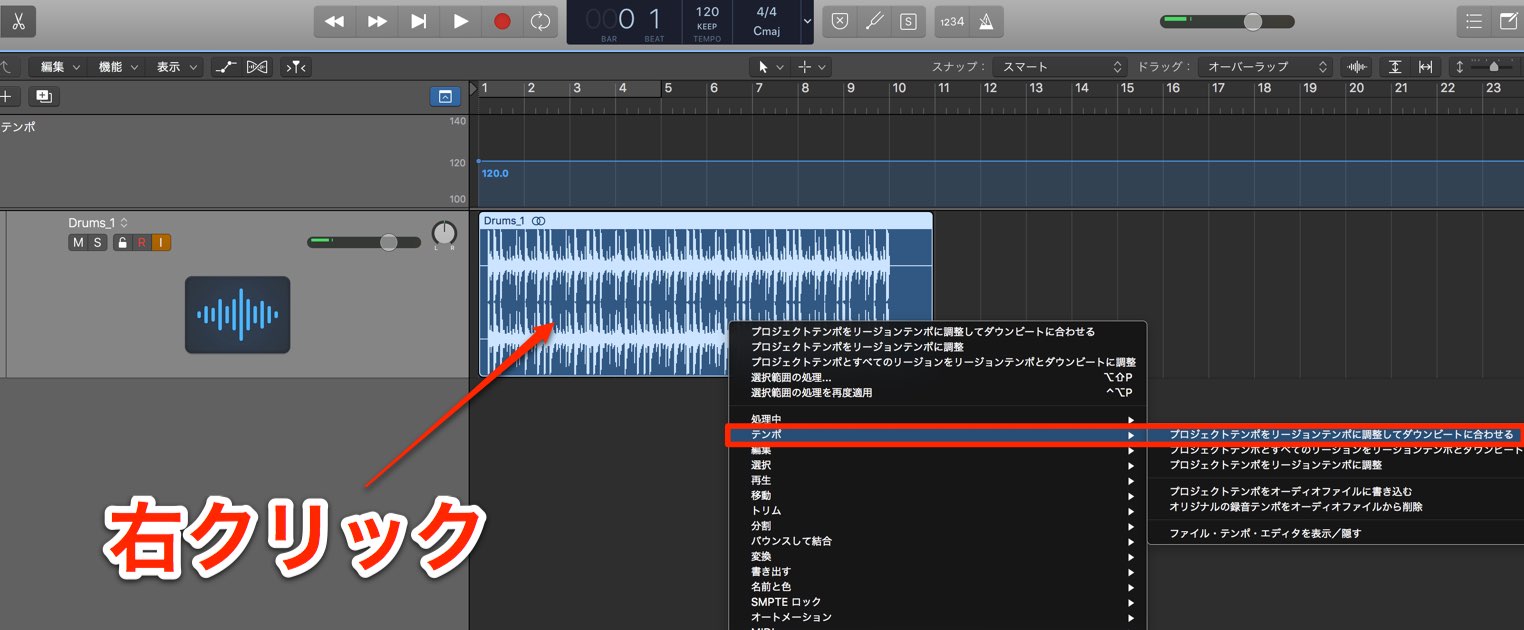
Task: Click the loop icon on Drums_1 region
Action: point(539,220)
